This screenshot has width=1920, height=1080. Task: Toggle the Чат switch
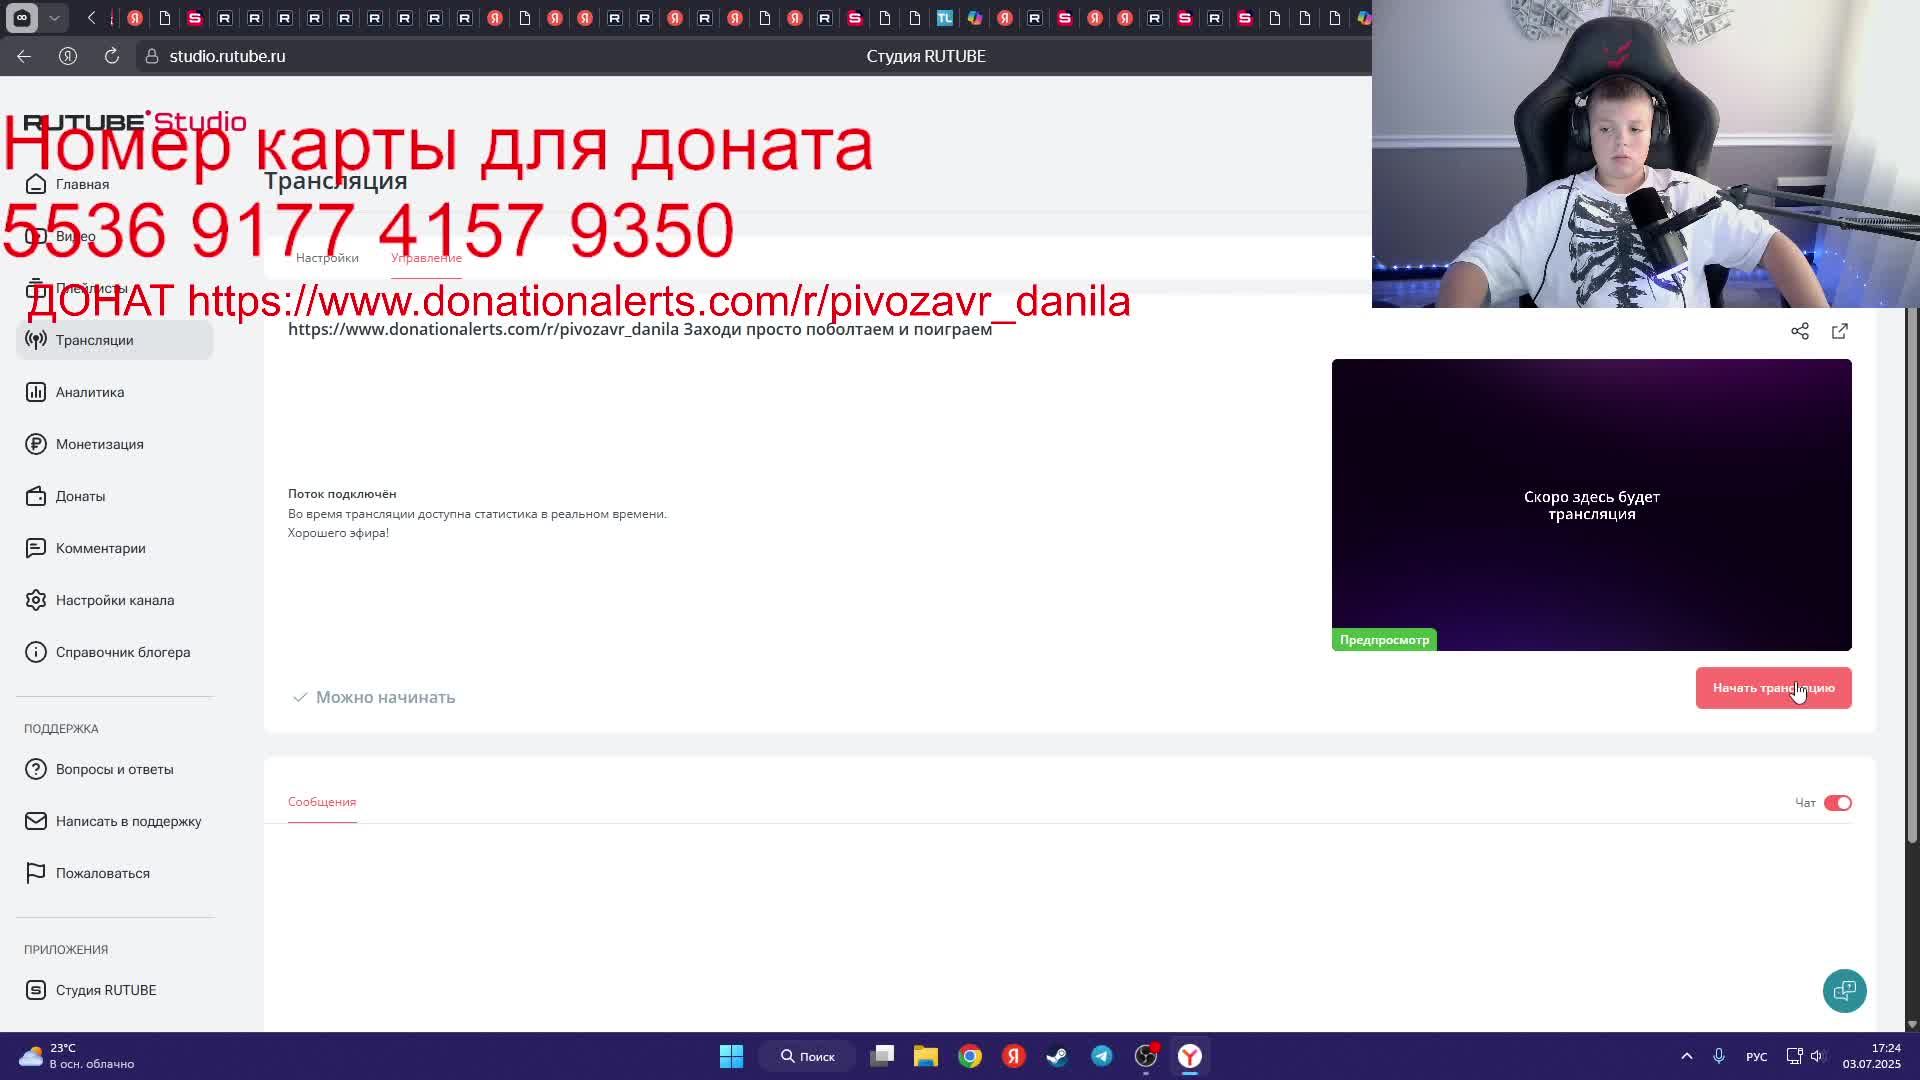tap(1838, 803)
